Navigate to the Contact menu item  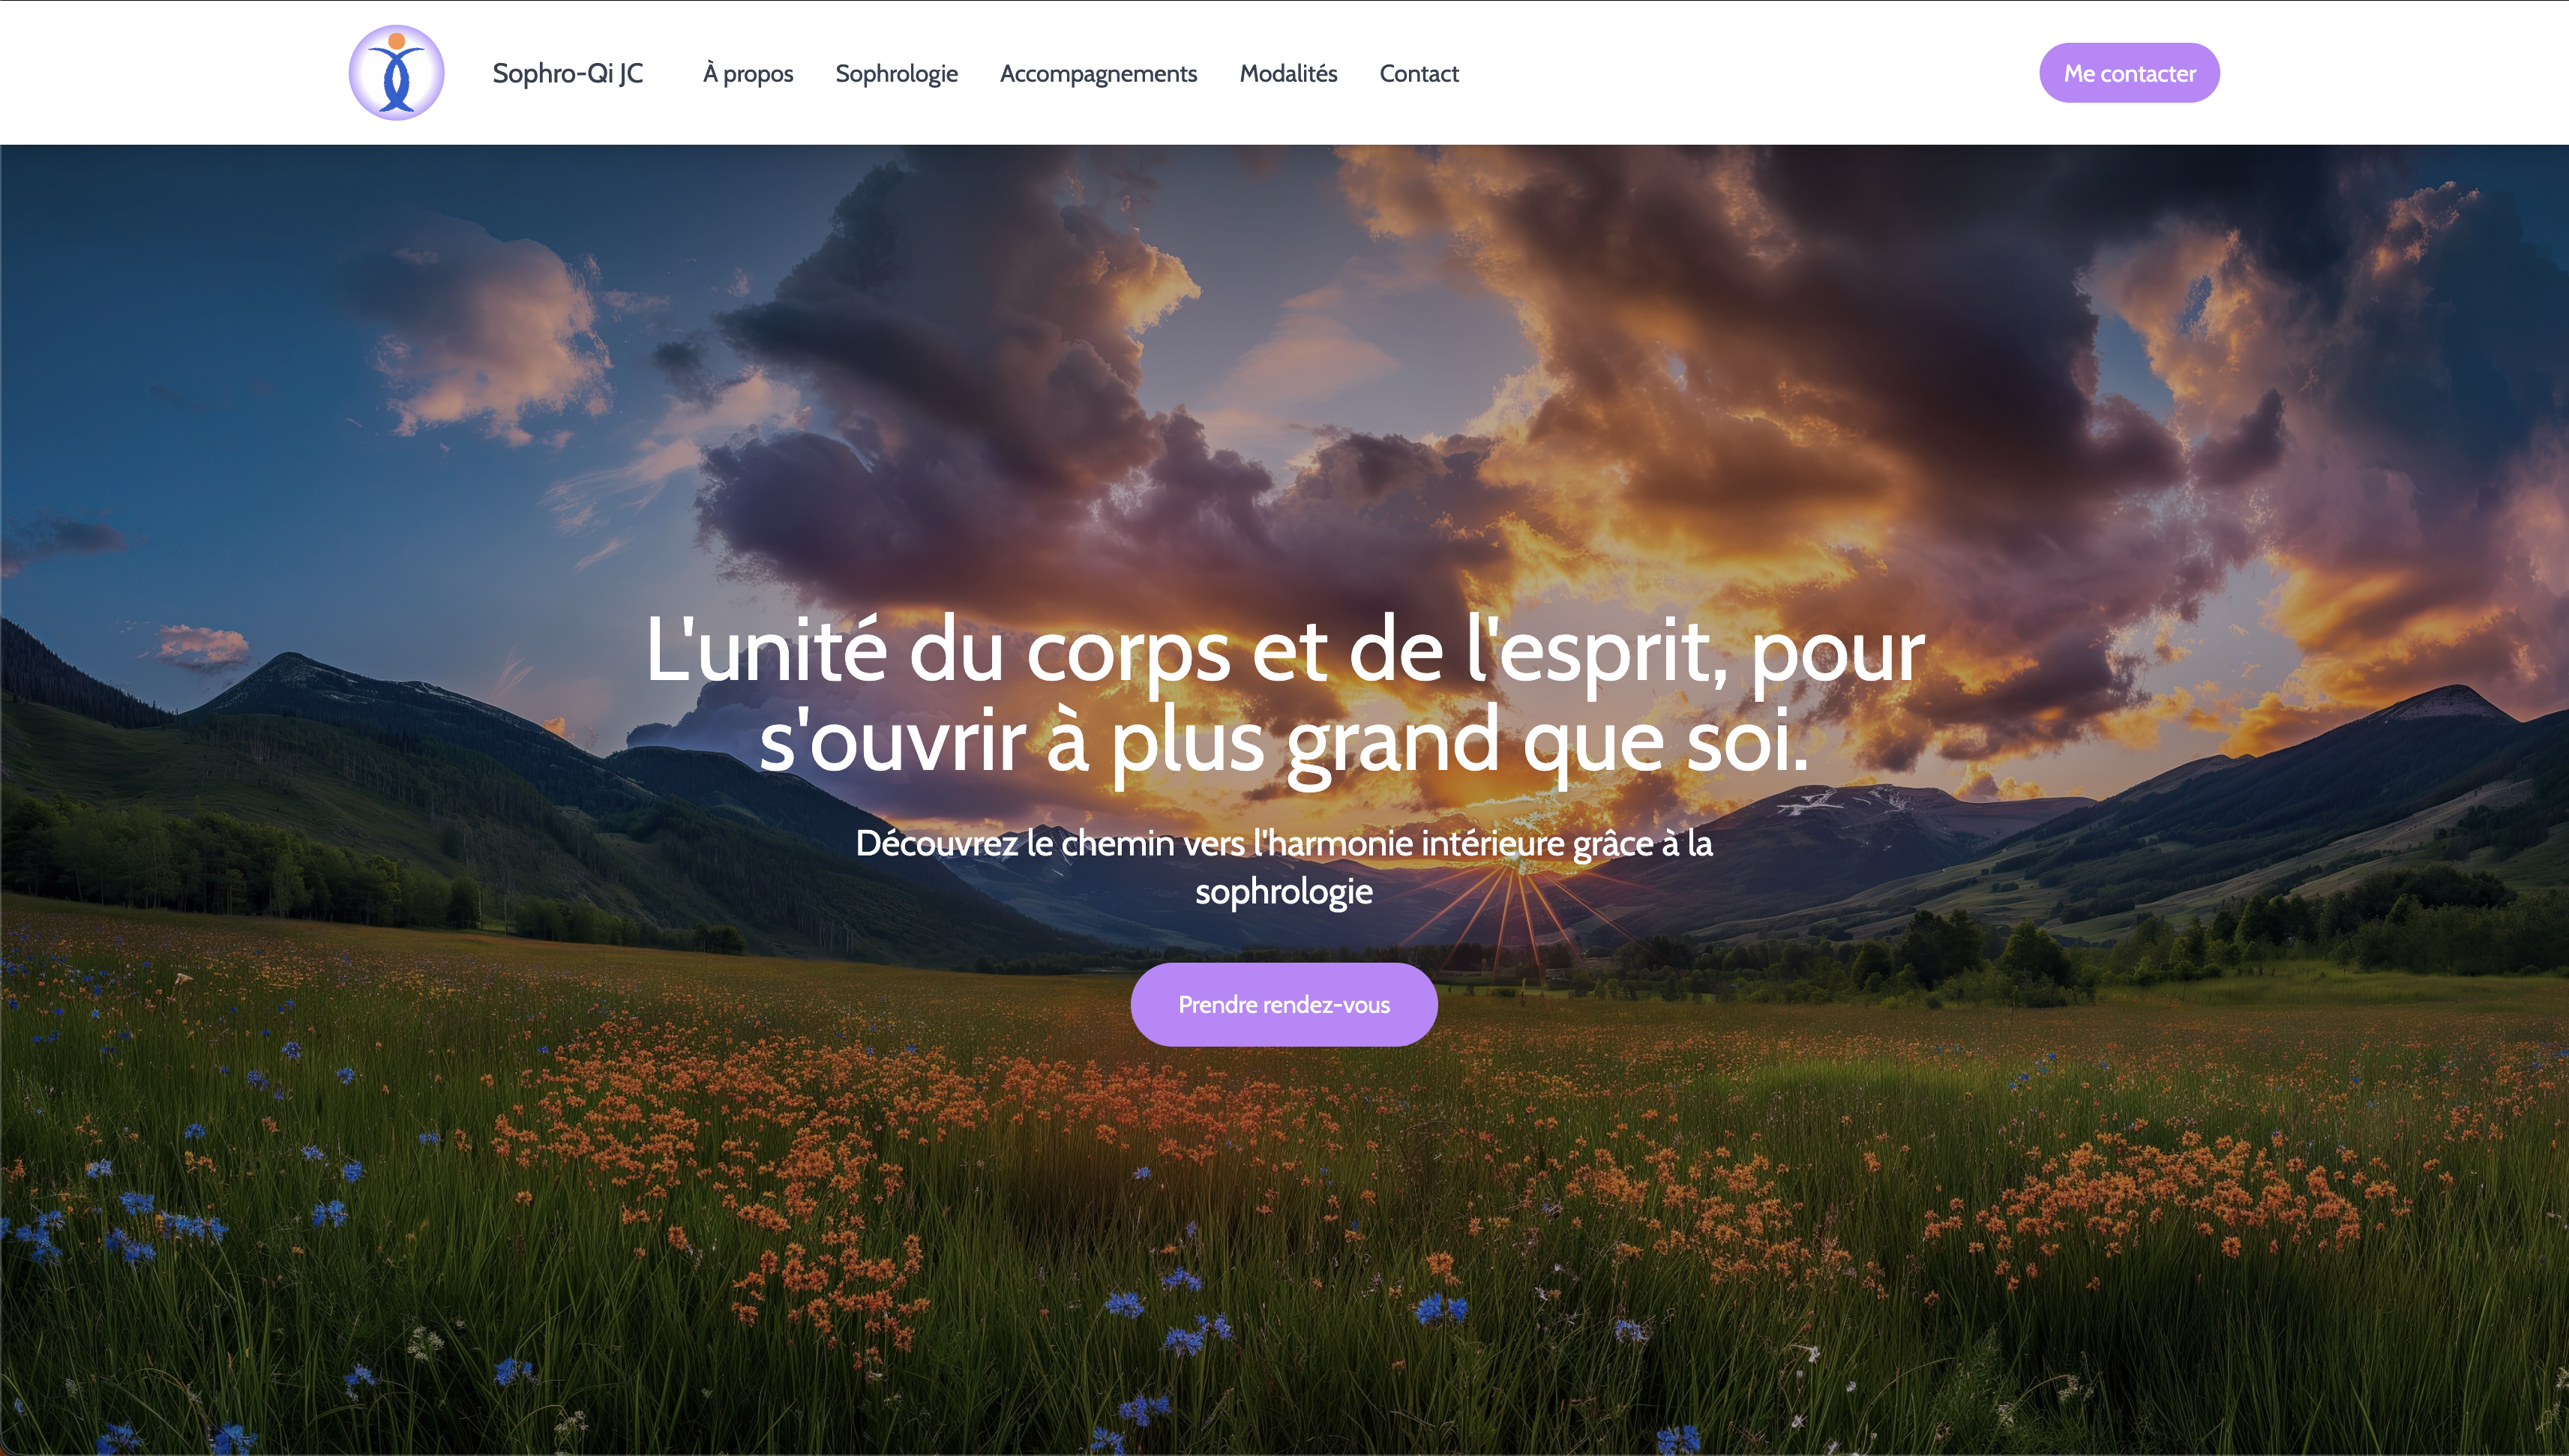(x=1418, y=74)
